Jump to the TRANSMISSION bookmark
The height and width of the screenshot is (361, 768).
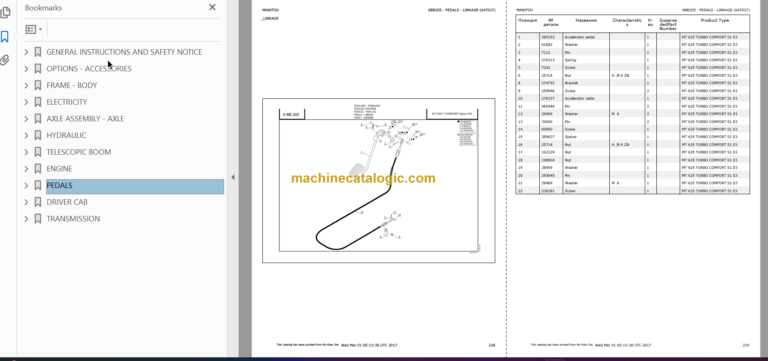(73, 219)
